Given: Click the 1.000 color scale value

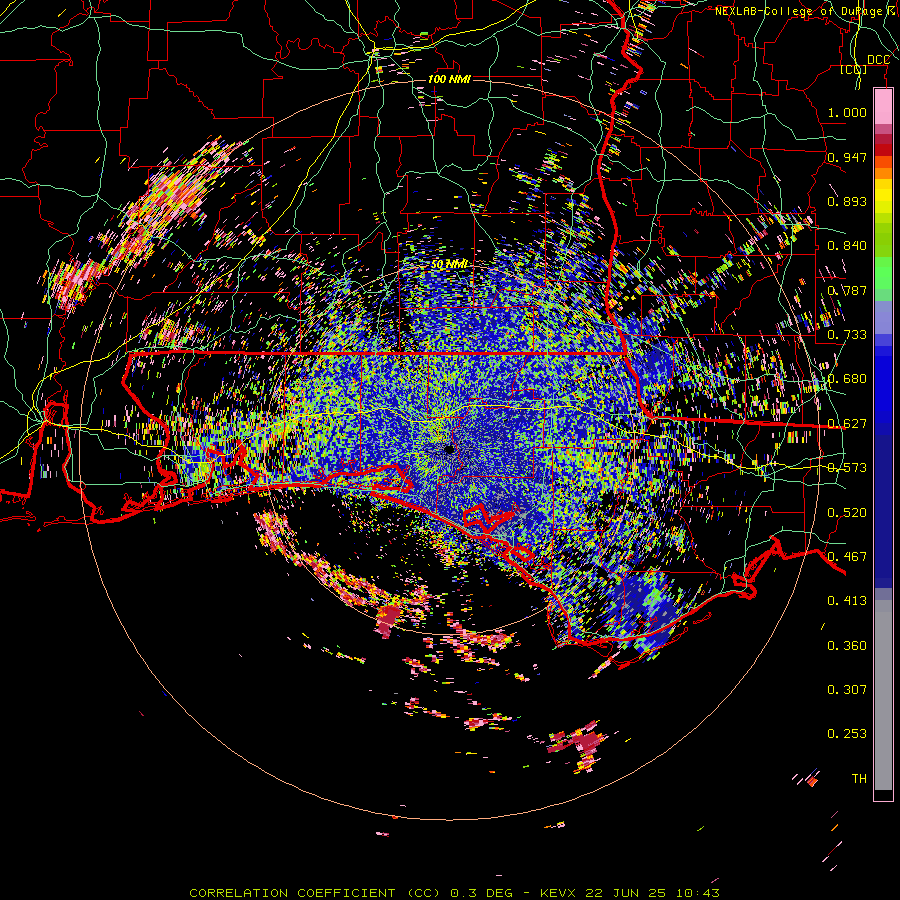Looking at the screenshot, I should point(847,112).
